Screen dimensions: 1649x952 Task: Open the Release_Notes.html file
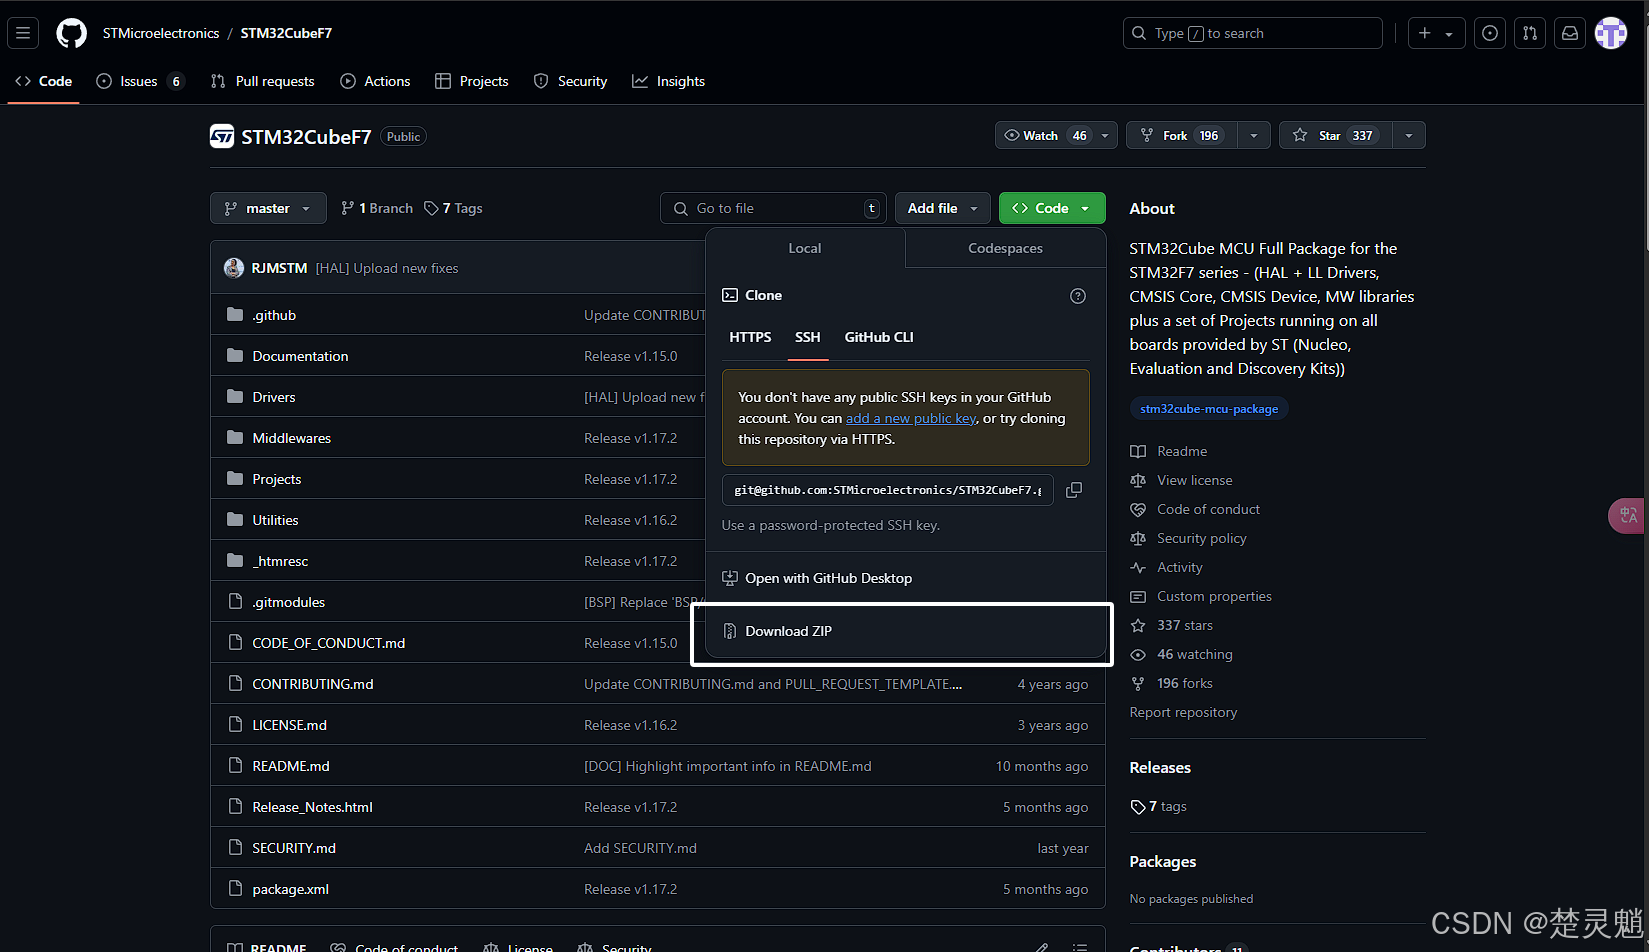312,807
